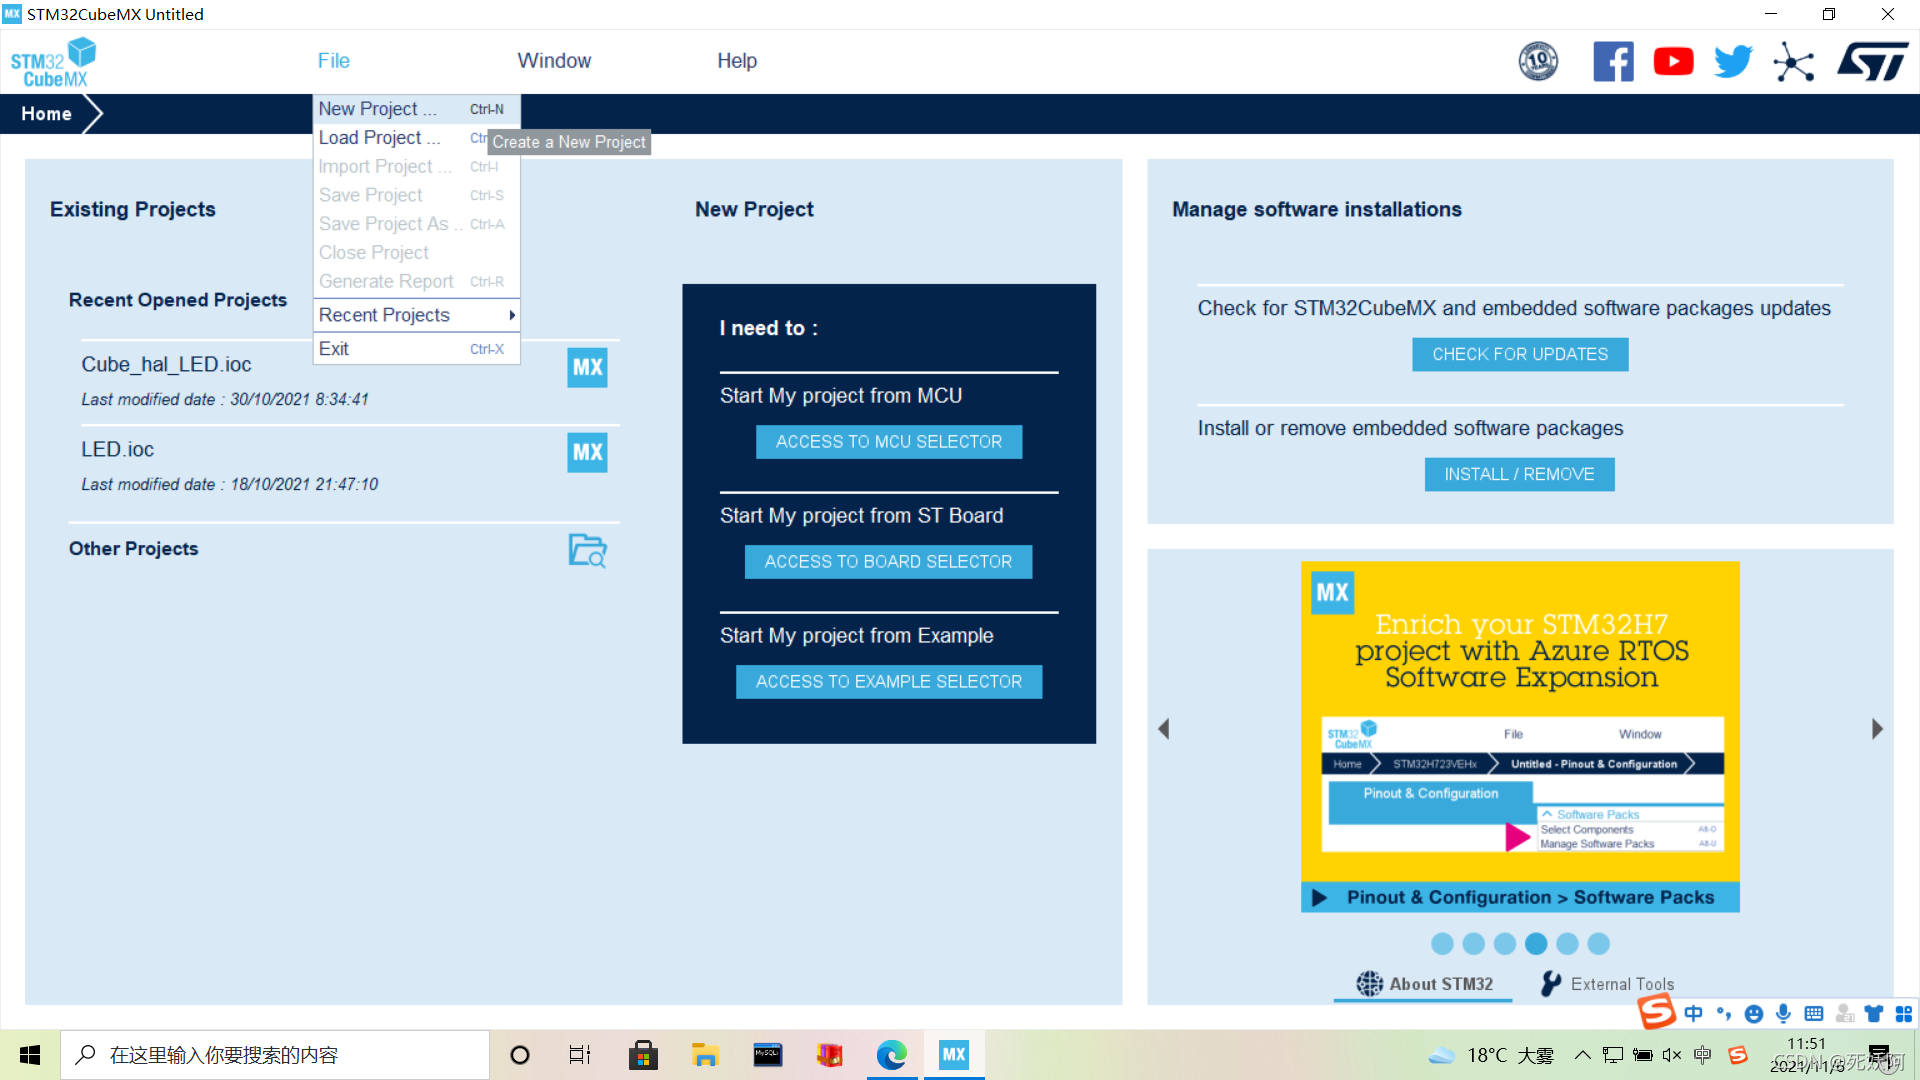Click ACCESS TO MCU SELECTOR button
Image resolution: width=1920 pixels, height=1080 pixels.
coord(889,442)
